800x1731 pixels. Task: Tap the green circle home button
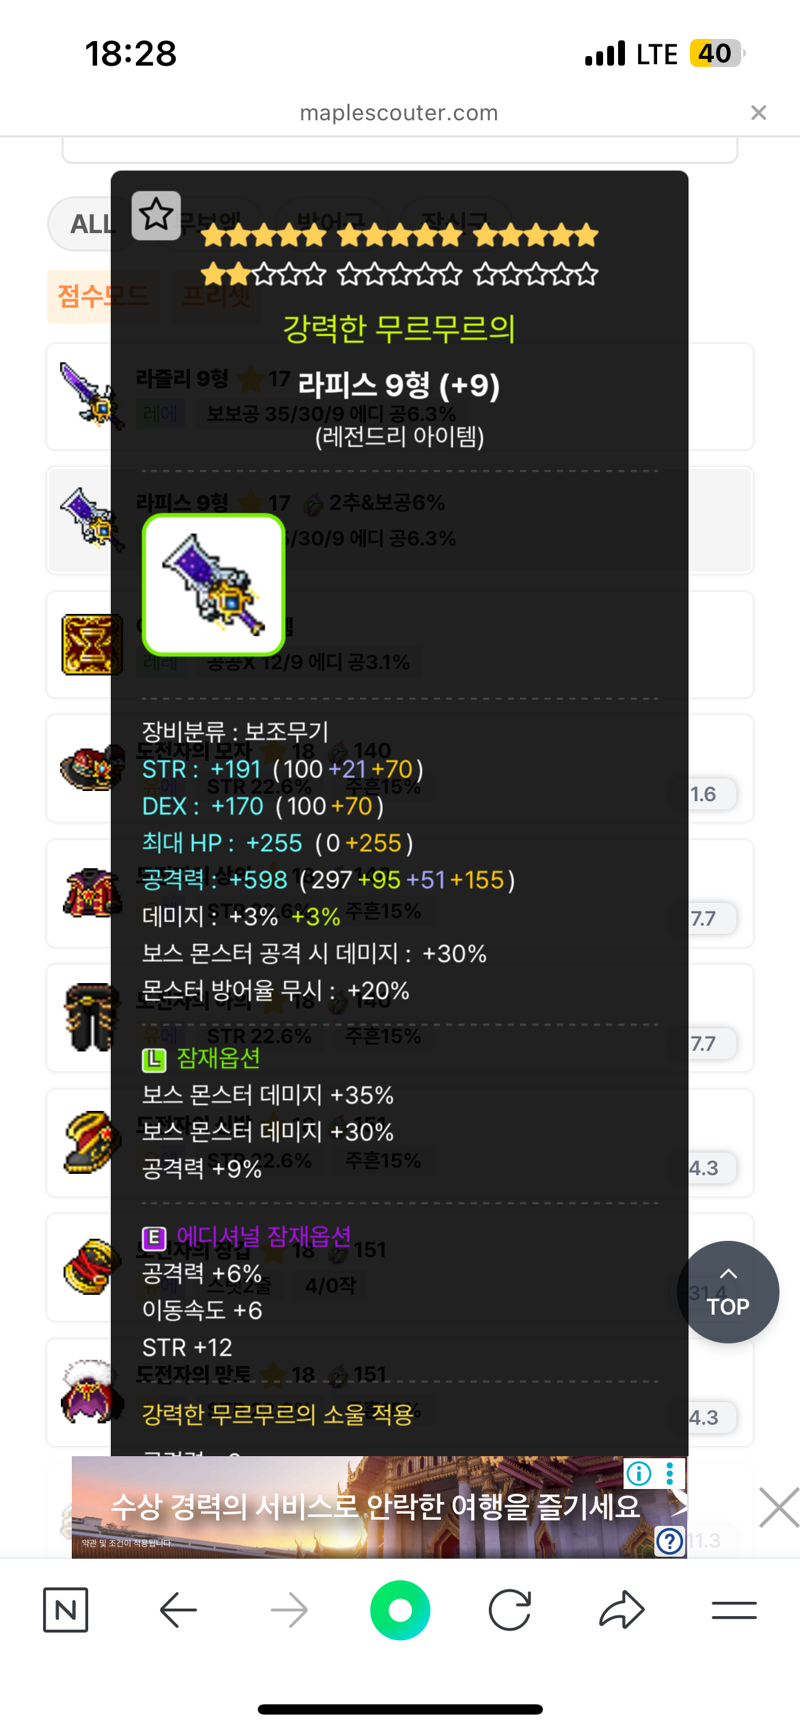[x=400, y=1610]
